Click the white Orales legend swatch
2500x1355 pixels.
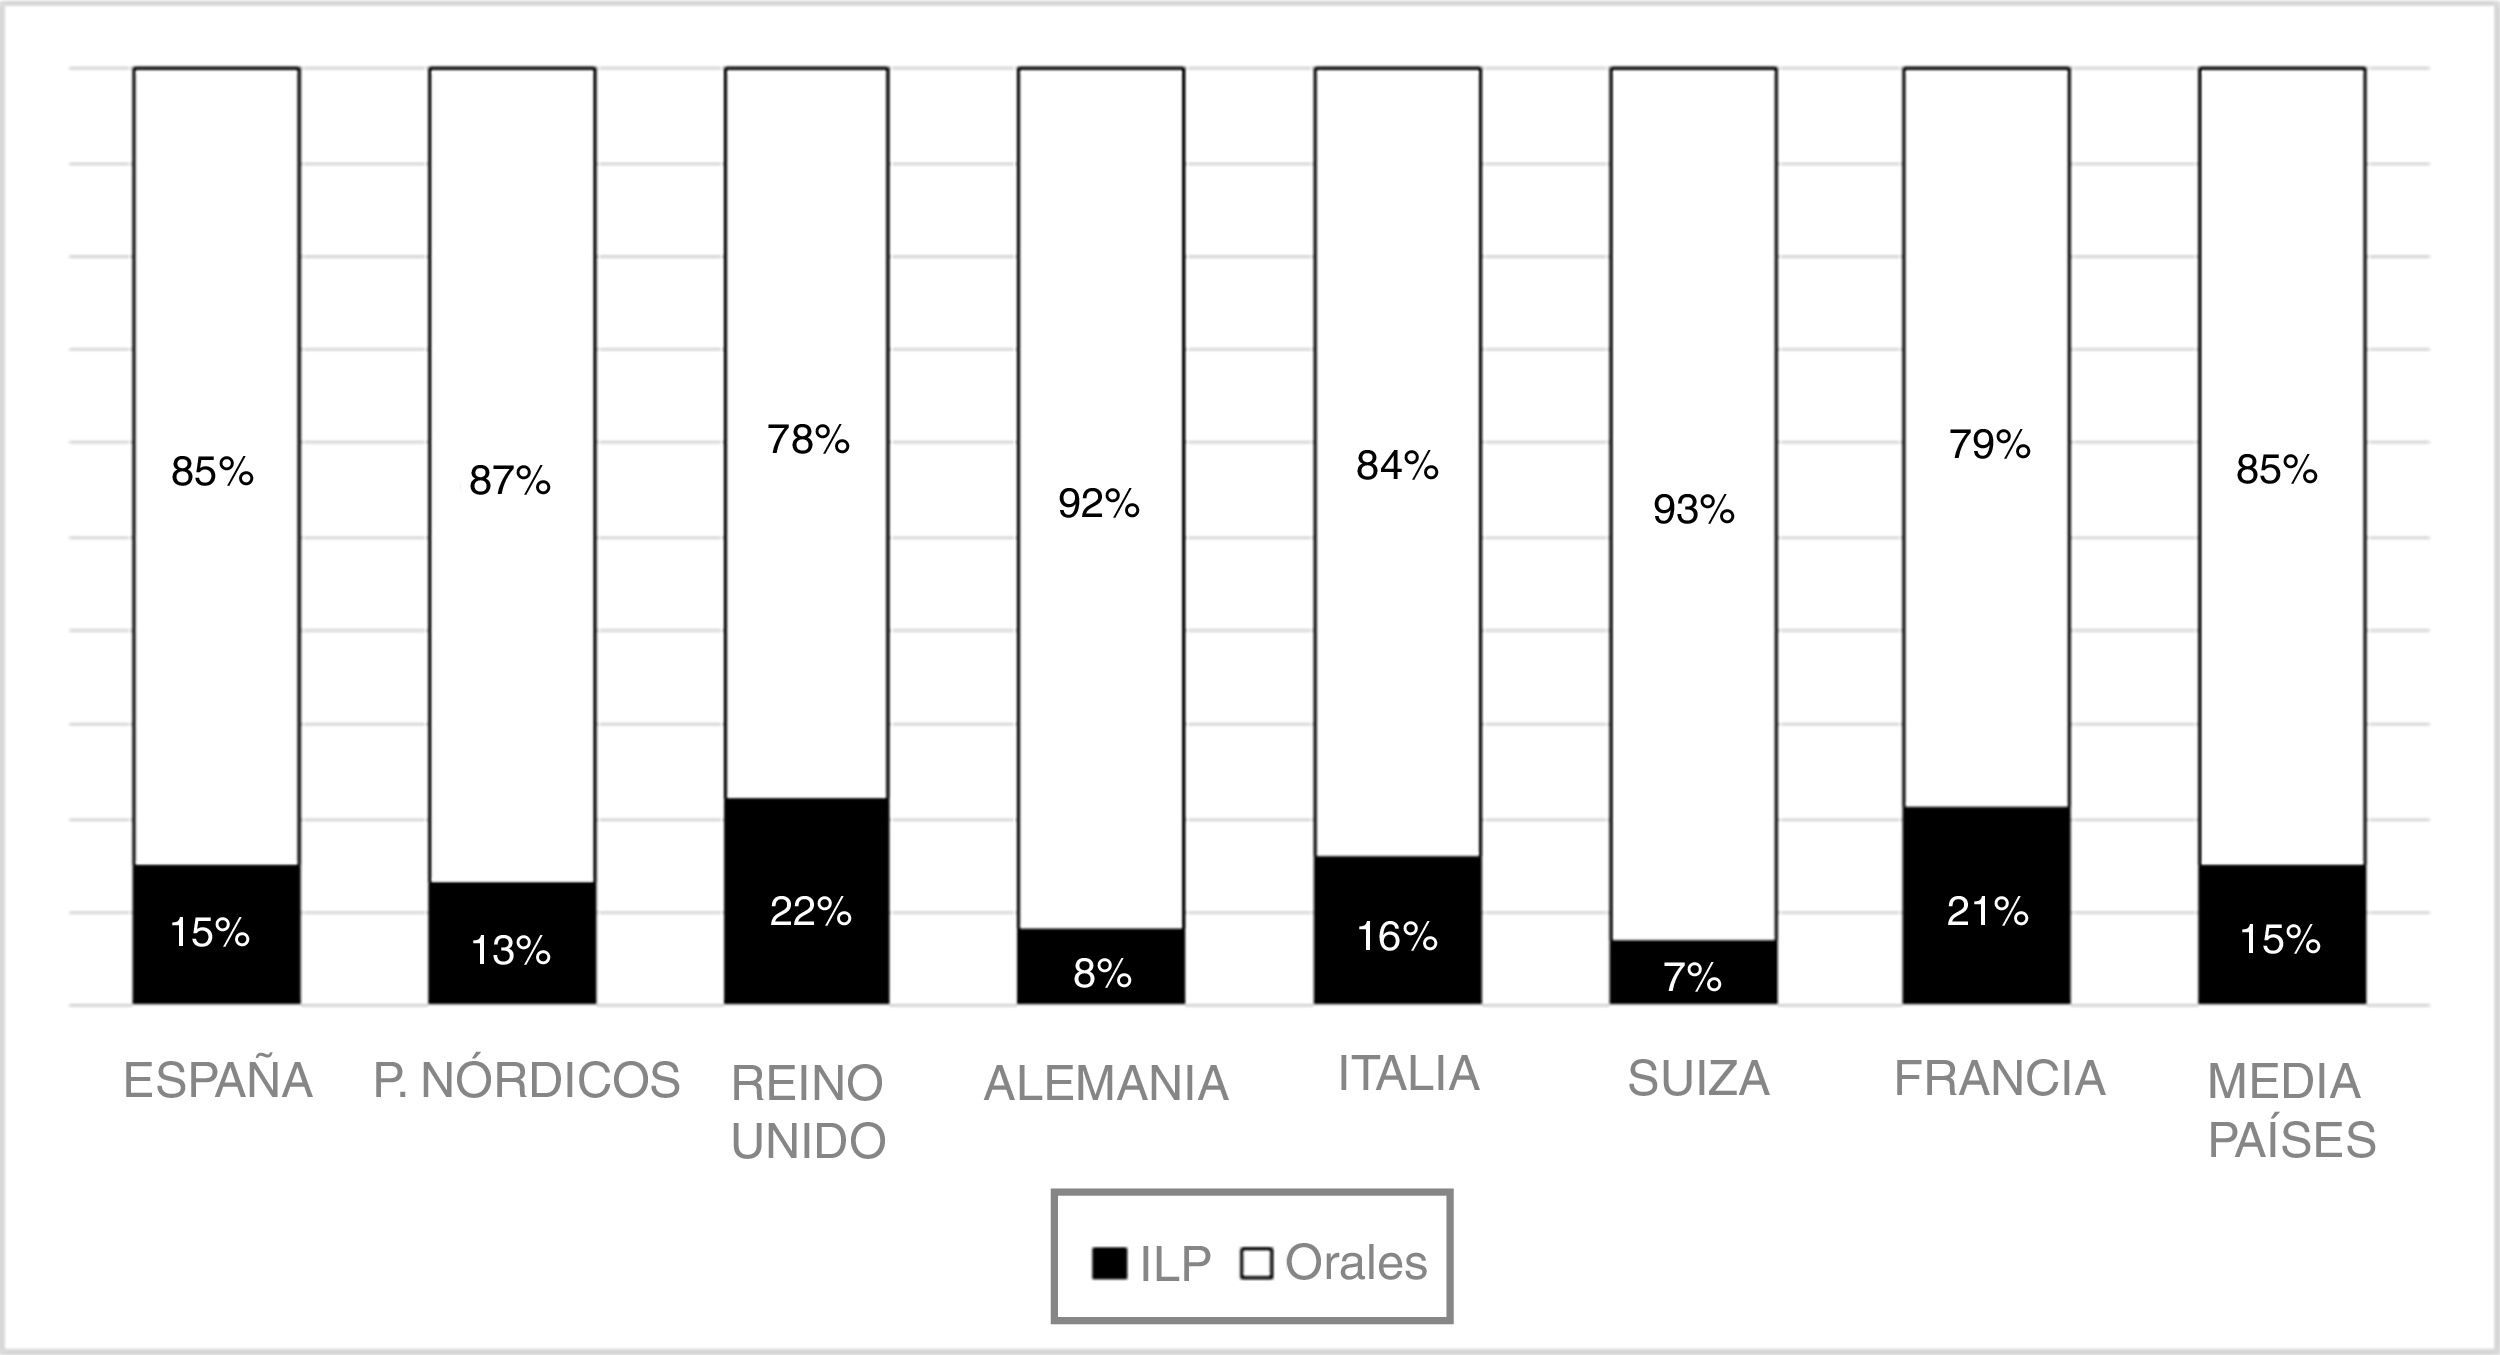(1256, 1264)
